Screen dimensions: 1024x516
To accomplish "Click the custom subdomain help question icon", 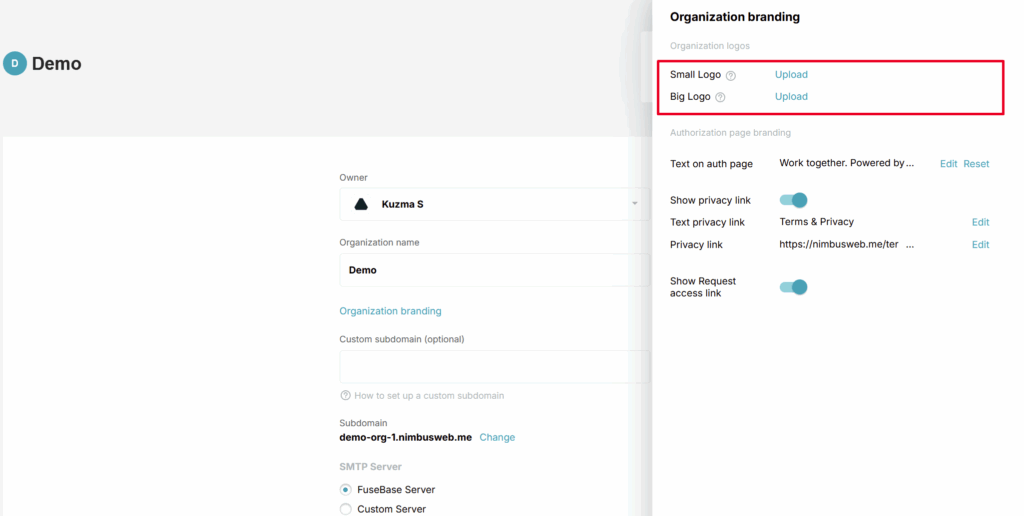I will pyautogui.click(x=345, y=396).
